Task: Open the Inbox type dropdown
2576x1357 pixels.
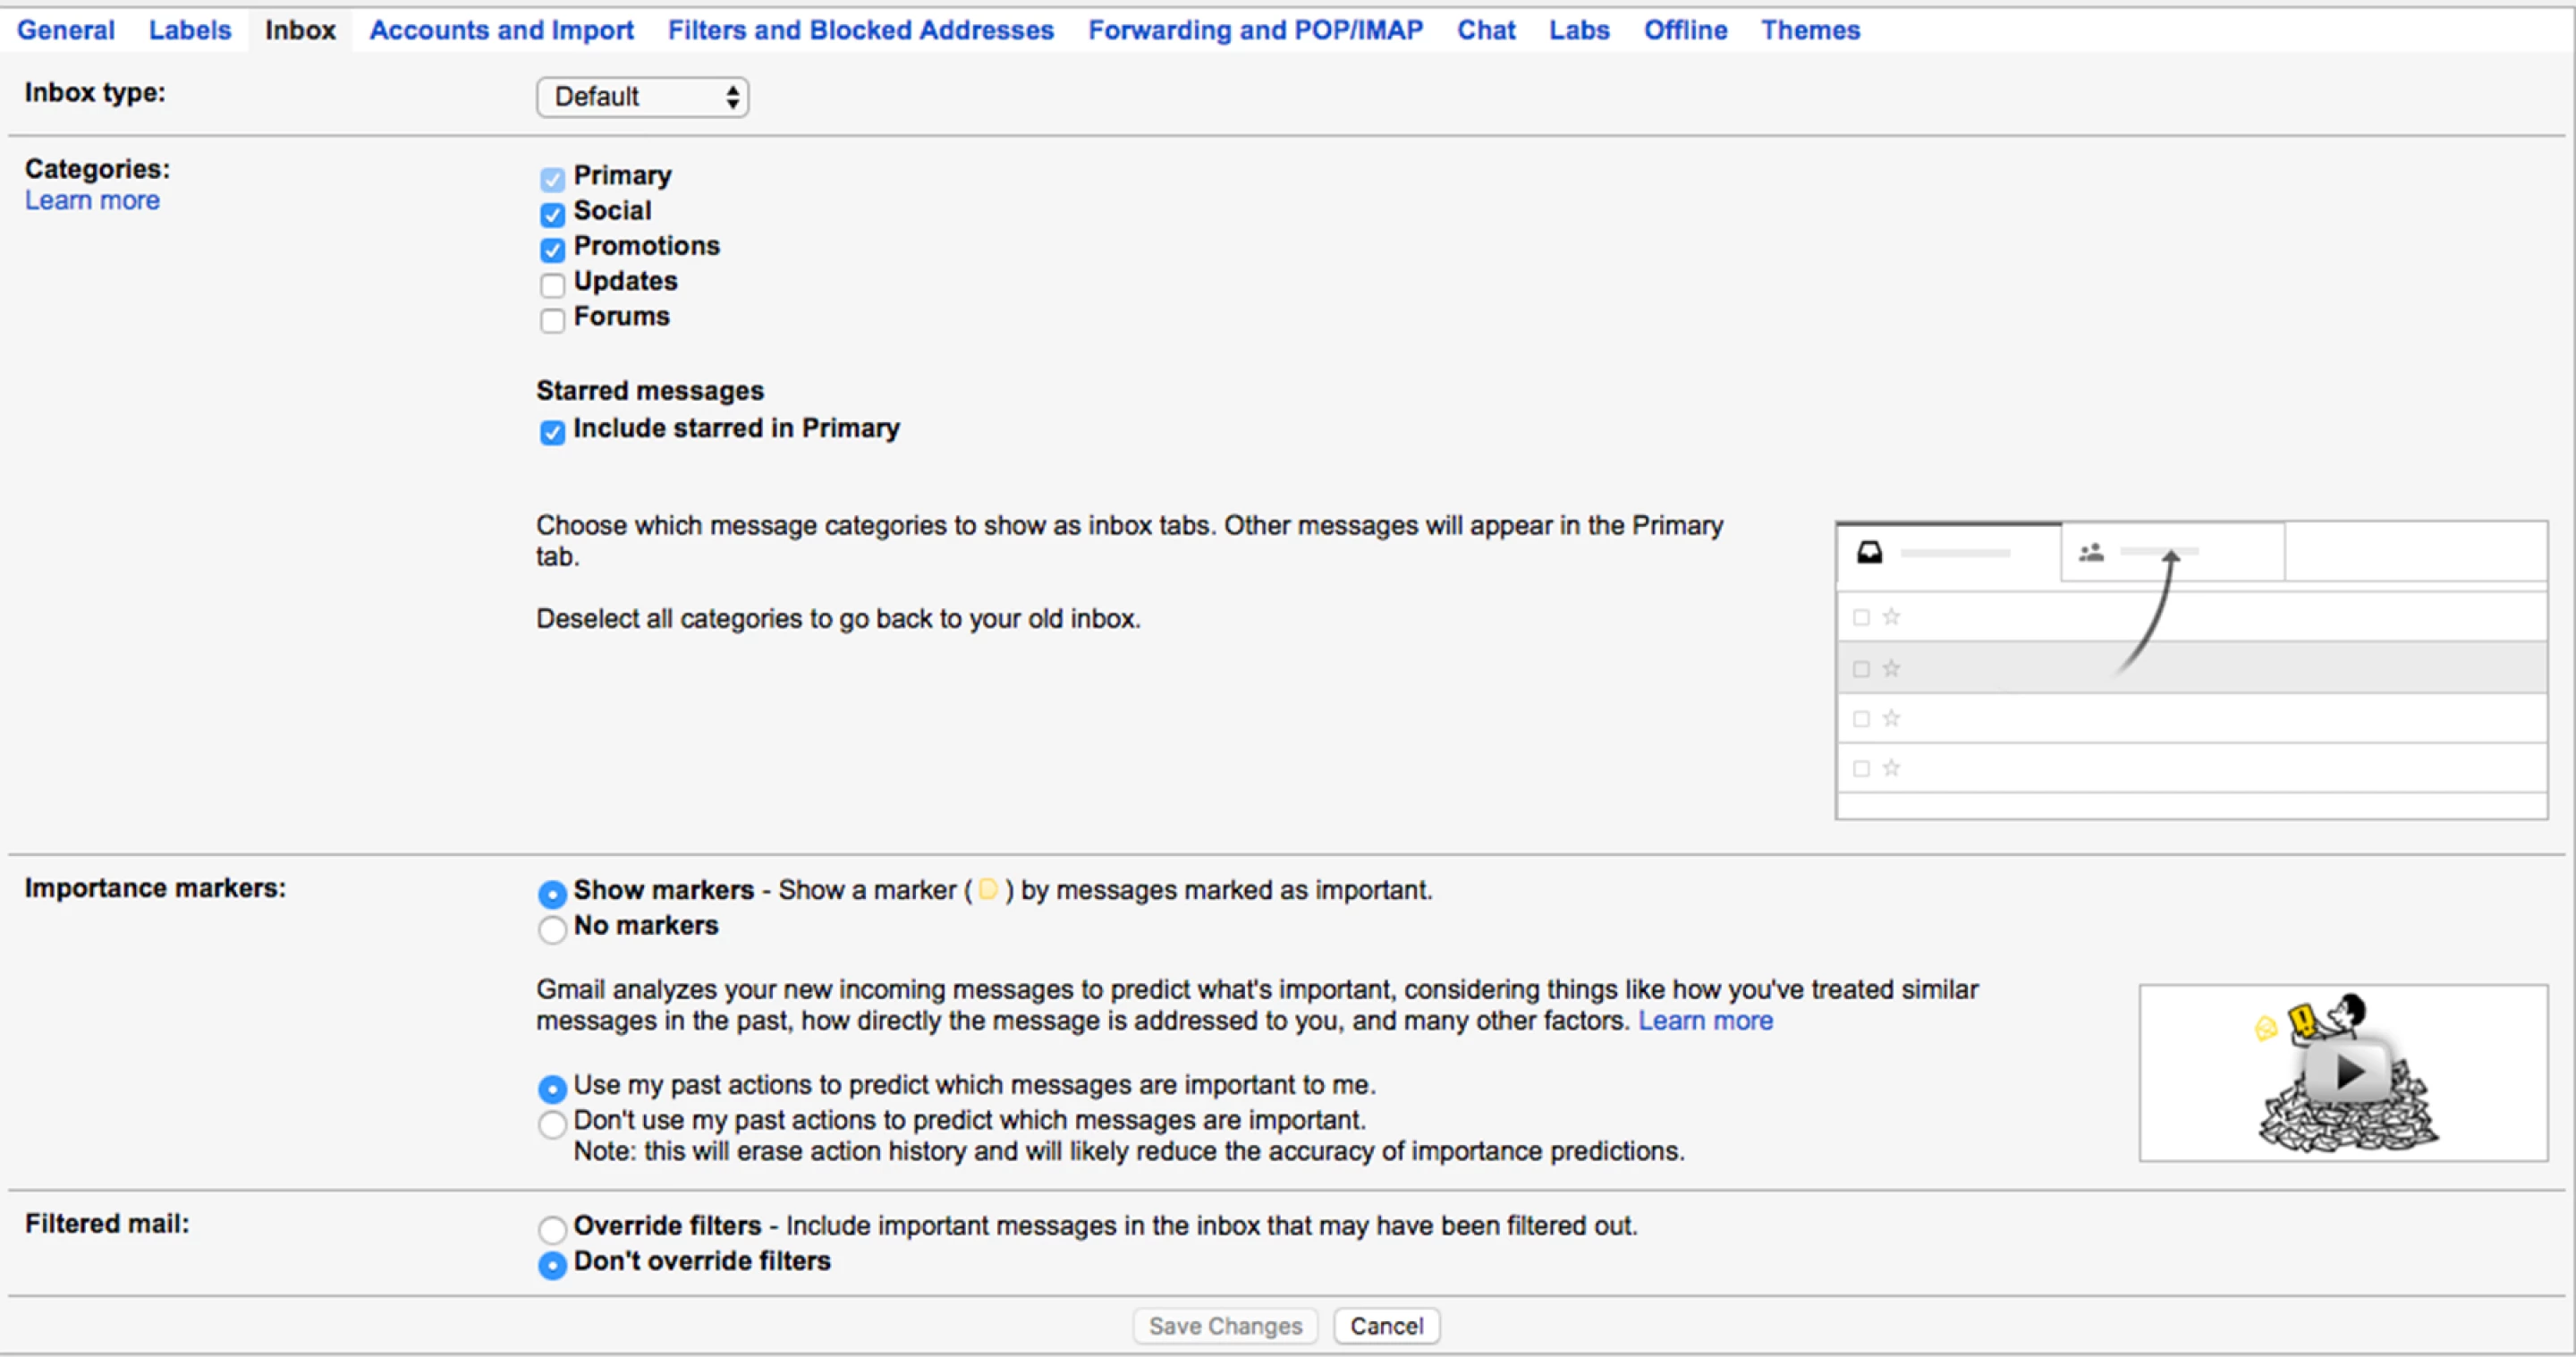Action: [x=641, y=97]
